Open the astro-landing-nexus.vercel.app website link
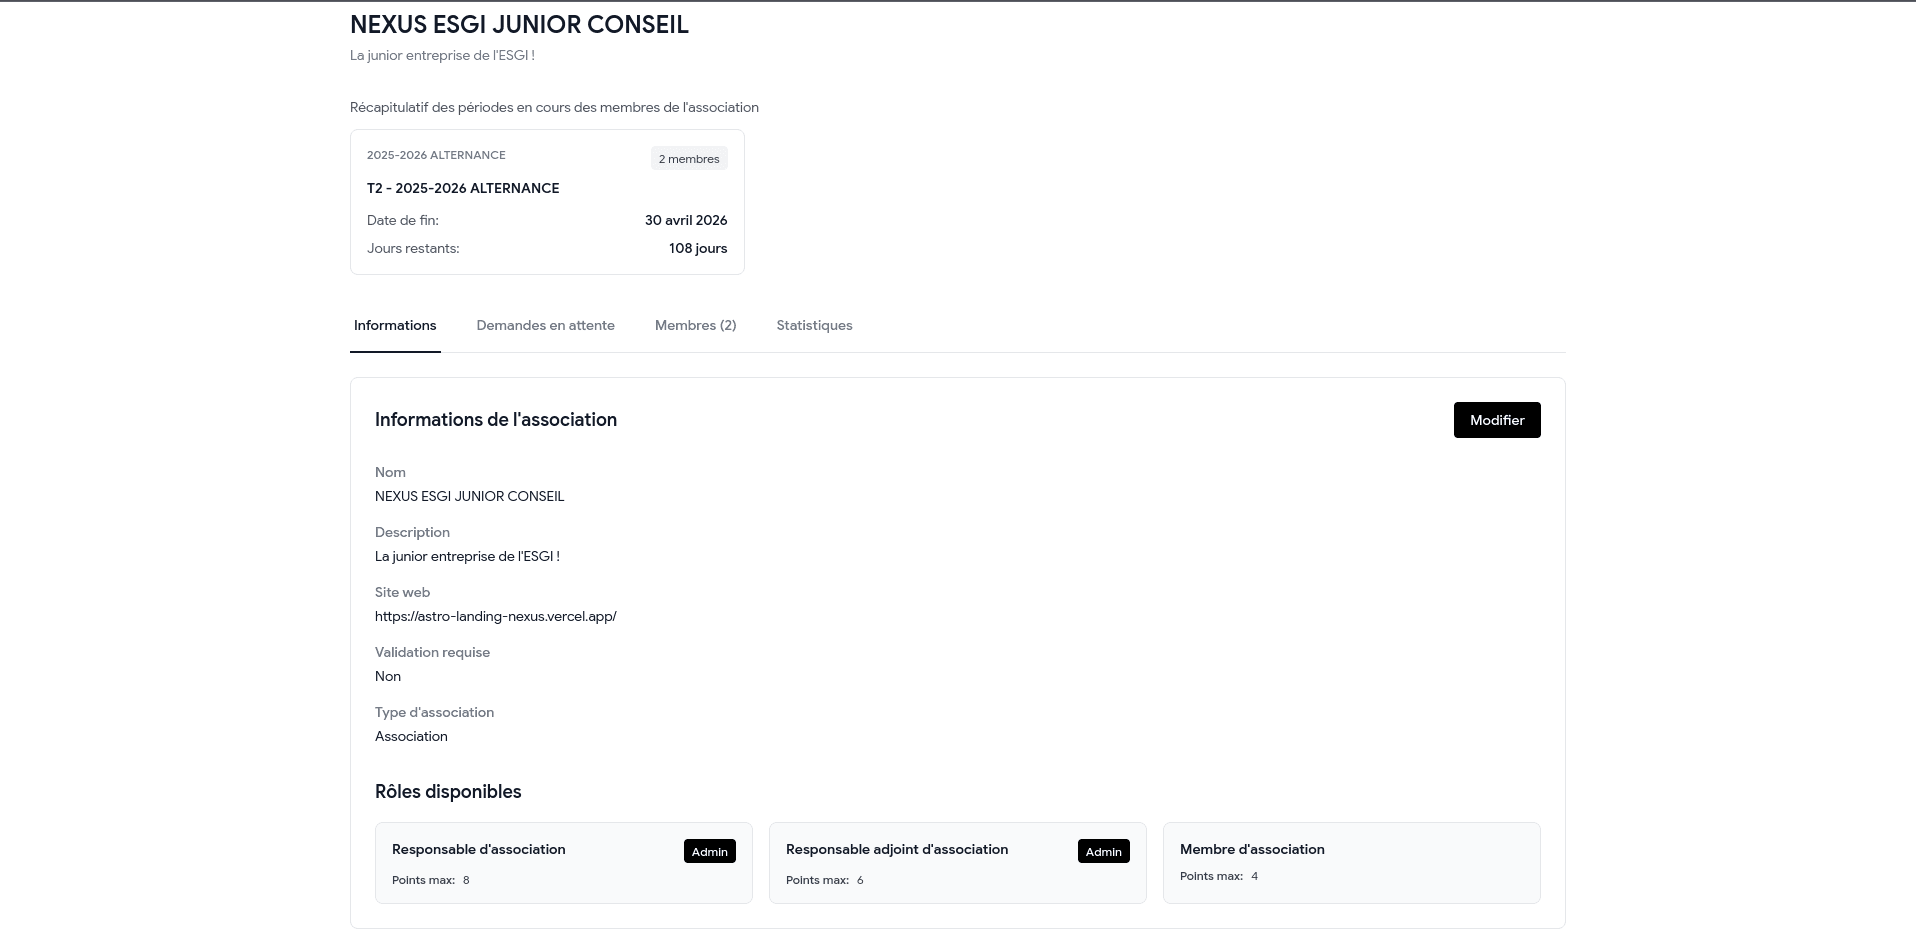Screen dimensions: 1916x933 495,617
